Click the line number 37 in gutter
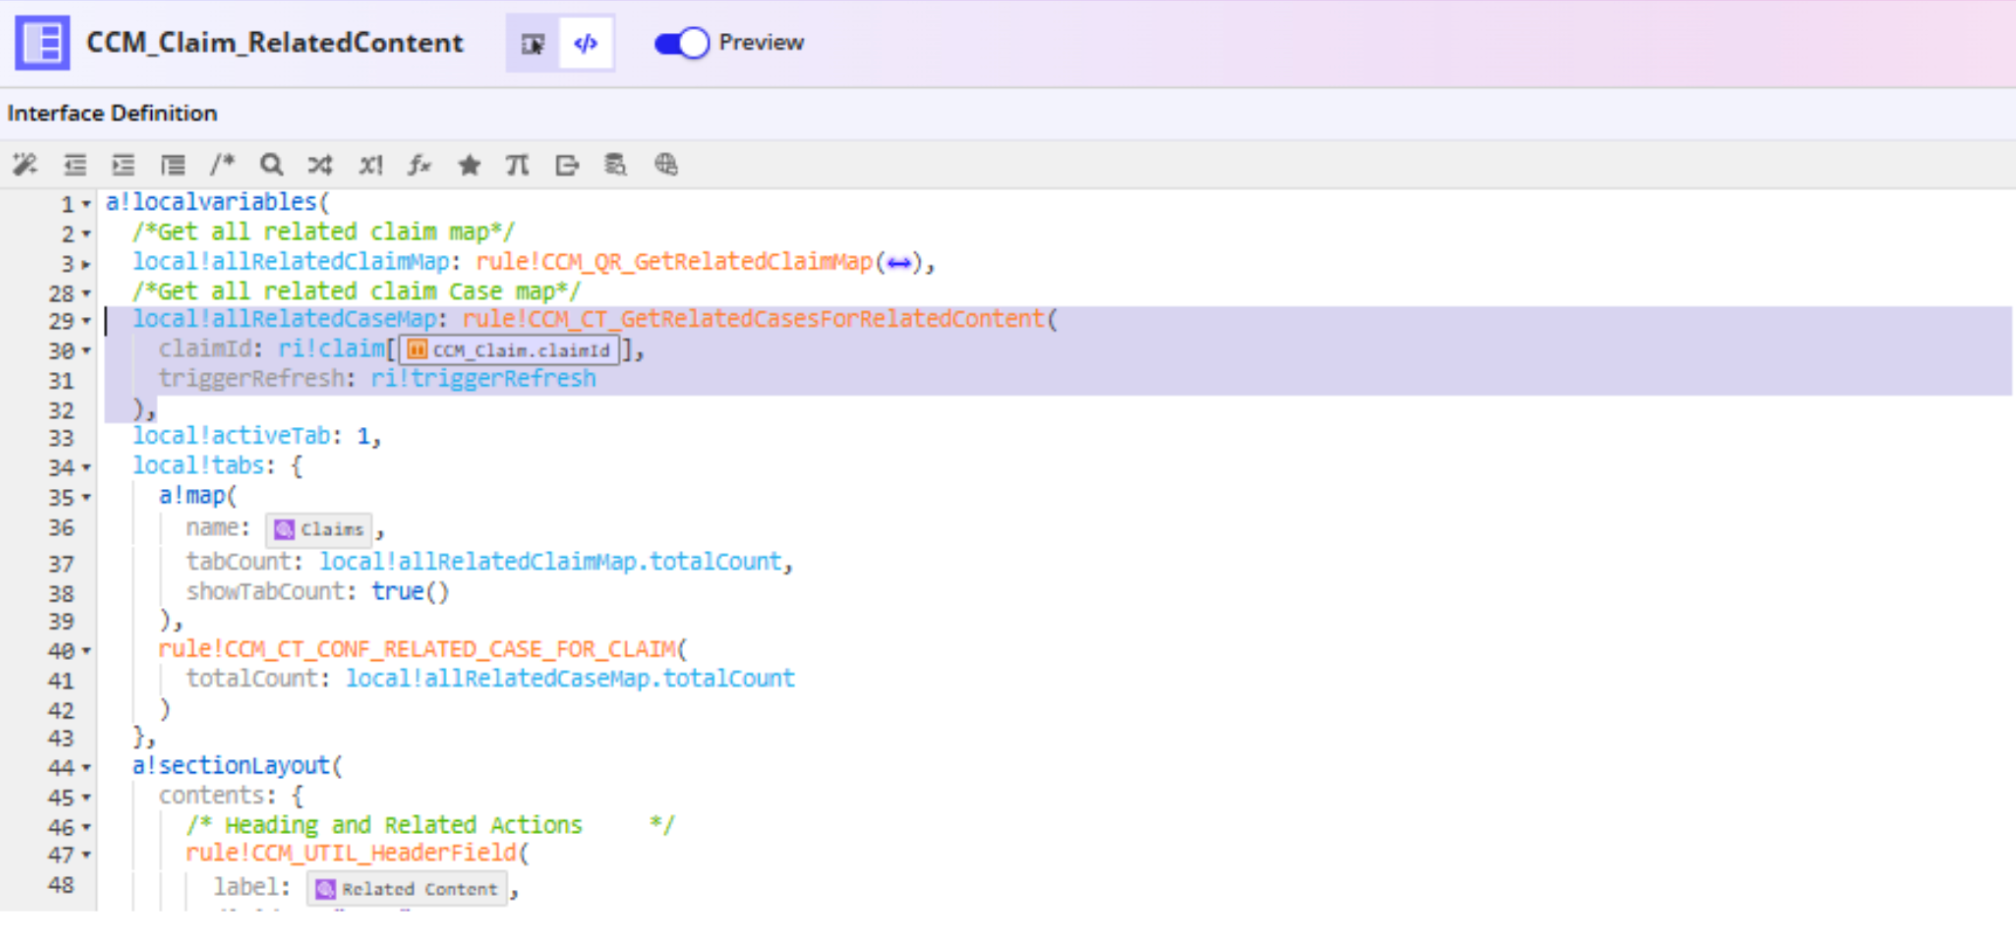This screenshot has width=2016, height=948. (61, 564)
